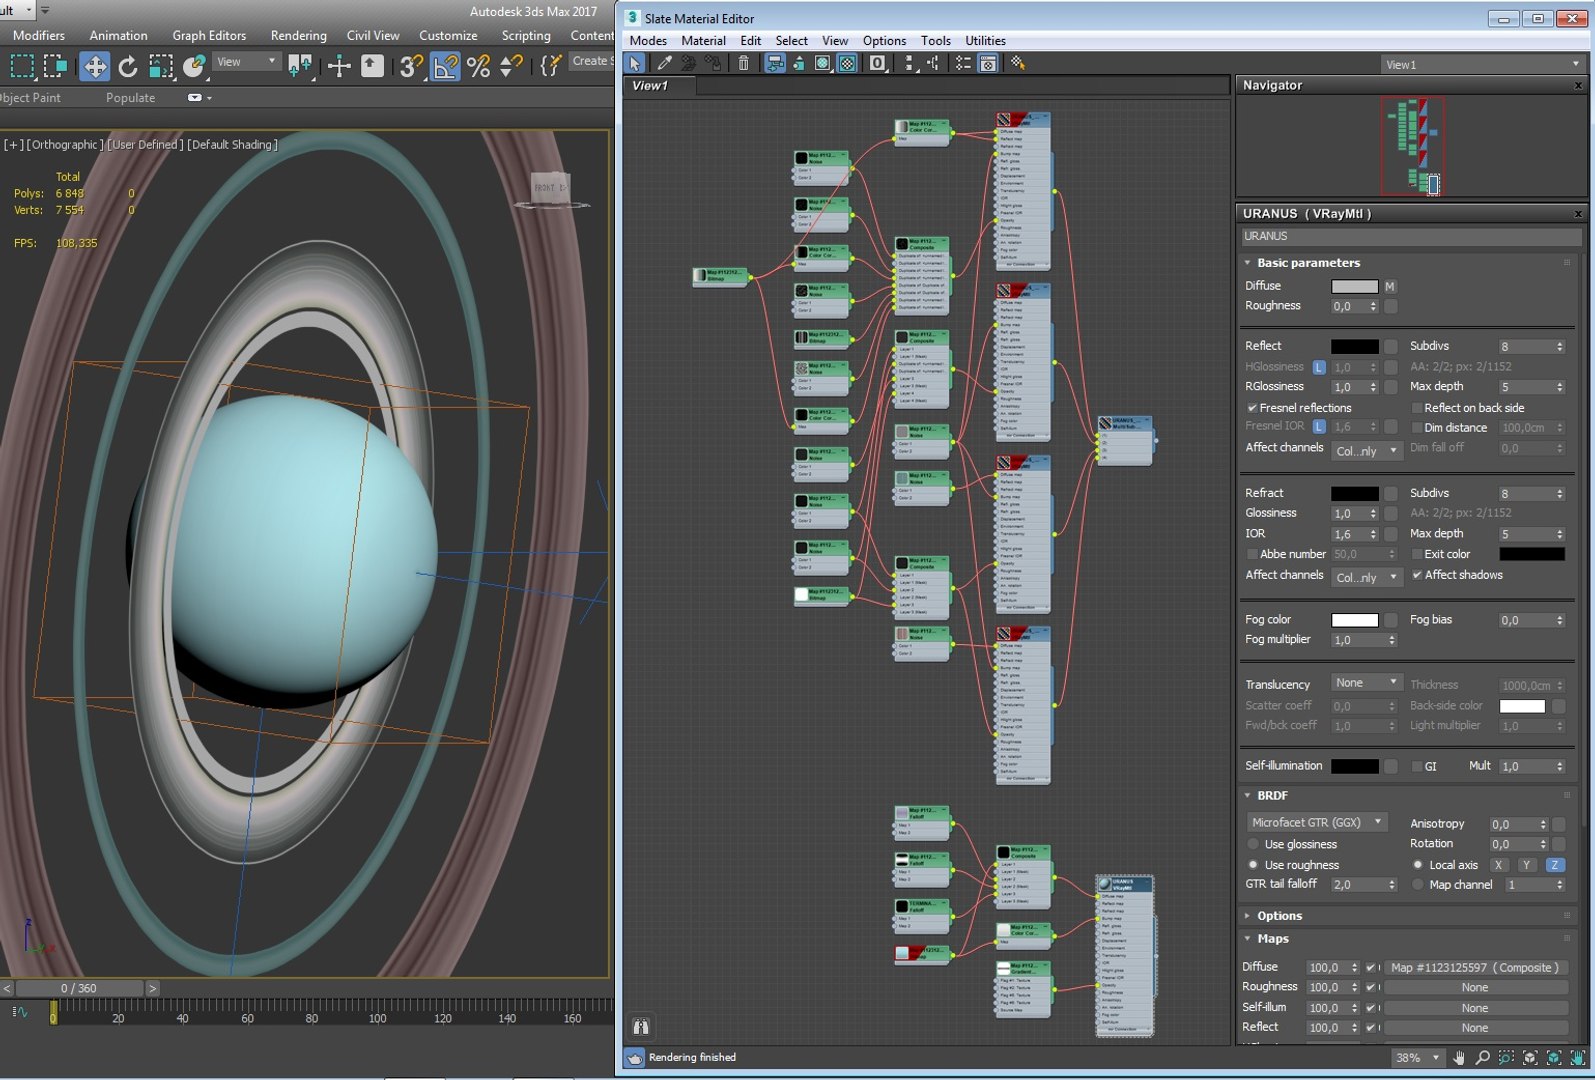Viewport: 1595px width, 1080px height.
Task: Toggle the Parameter Editor panel icon
Action: click(x=988, y=63)
